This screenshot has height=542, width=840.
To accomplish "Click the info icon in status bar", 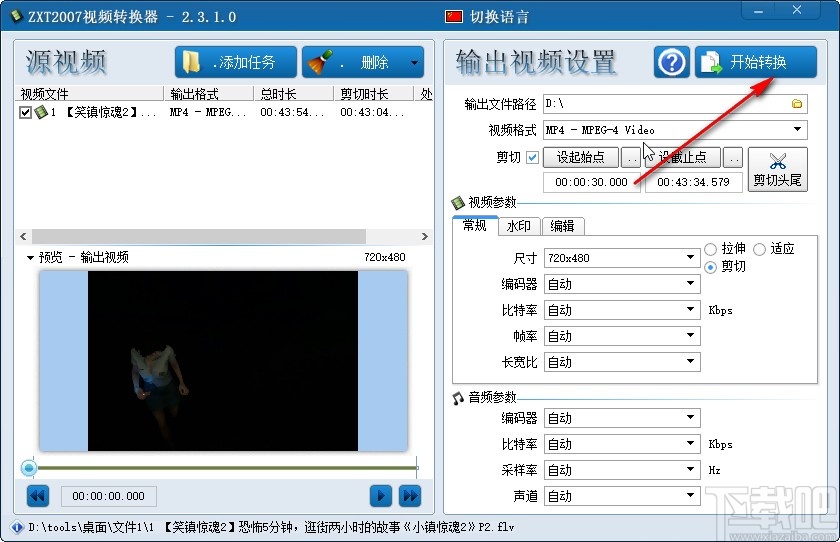I will tap(17, 528).
